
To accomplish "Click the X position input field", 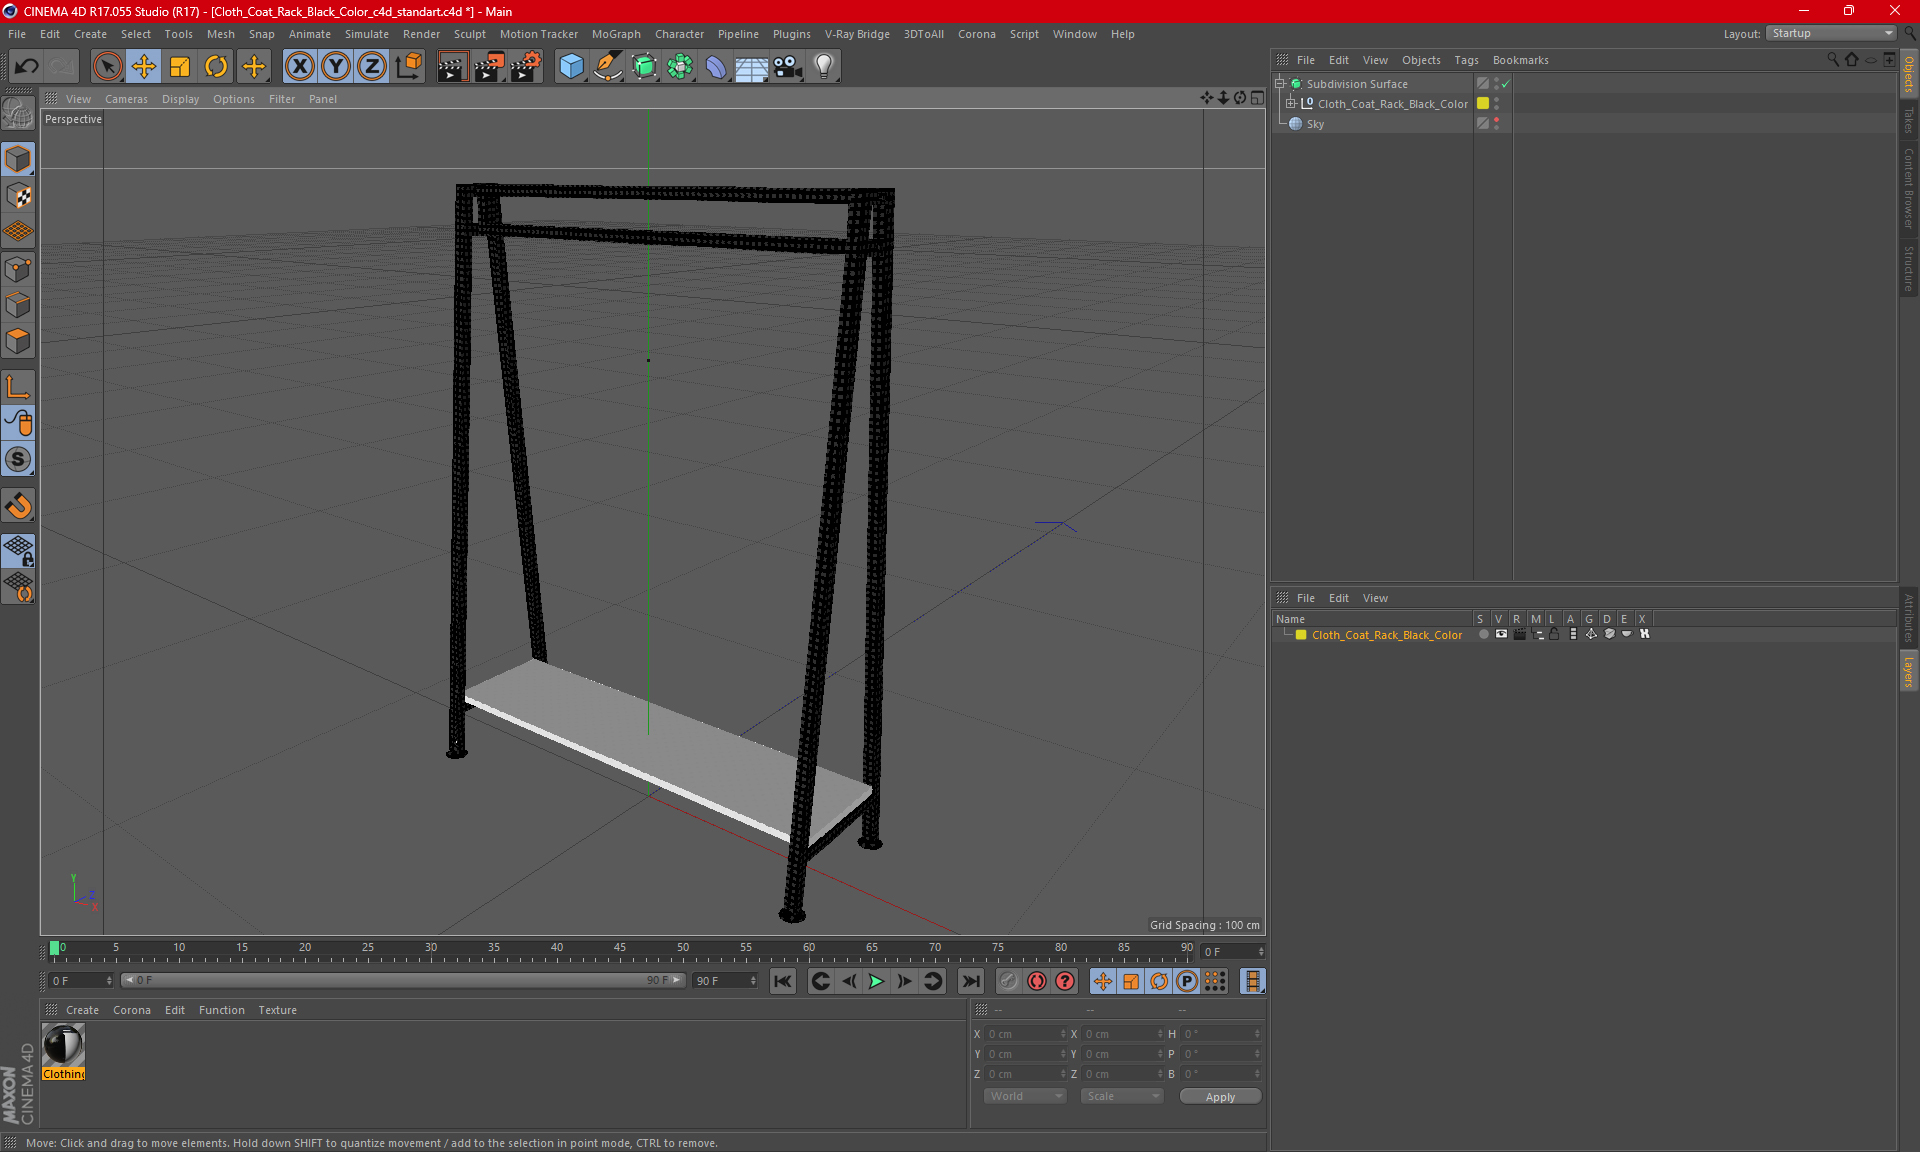I will pos(1026,1034).
